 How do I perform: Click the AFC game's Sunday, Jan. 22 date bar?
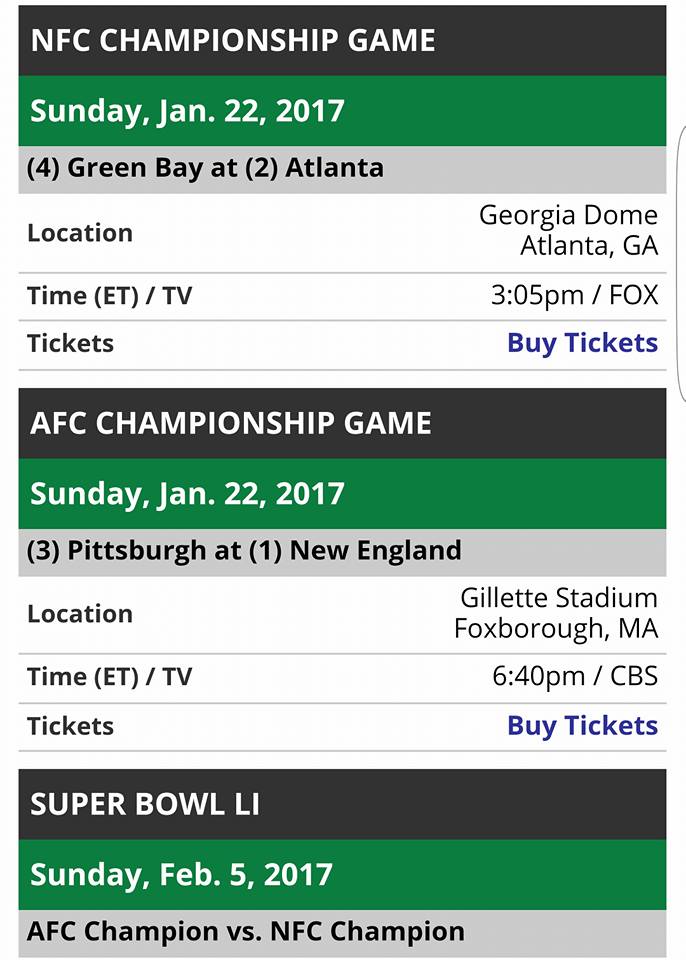click(187, 493)
